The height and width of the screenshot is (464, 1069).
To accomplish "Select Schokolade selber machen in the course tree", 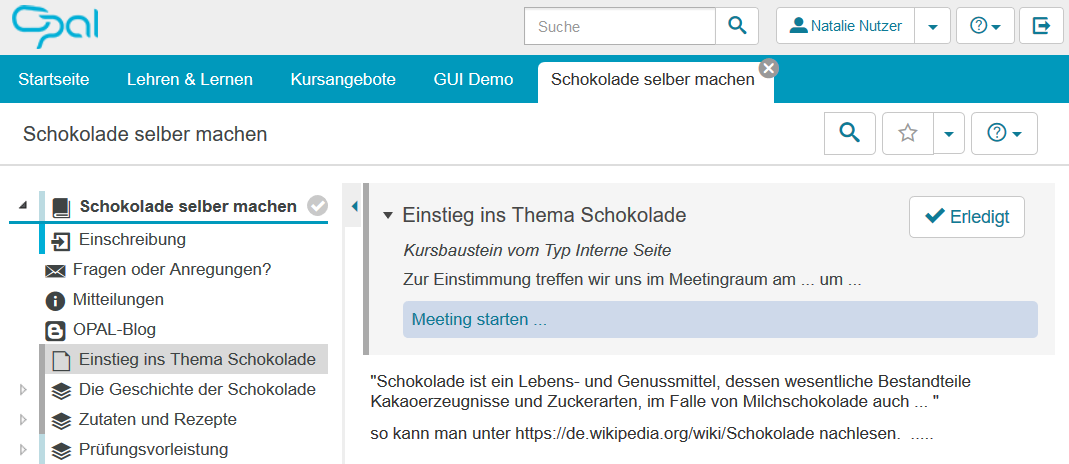I will [x=188, y=206].
